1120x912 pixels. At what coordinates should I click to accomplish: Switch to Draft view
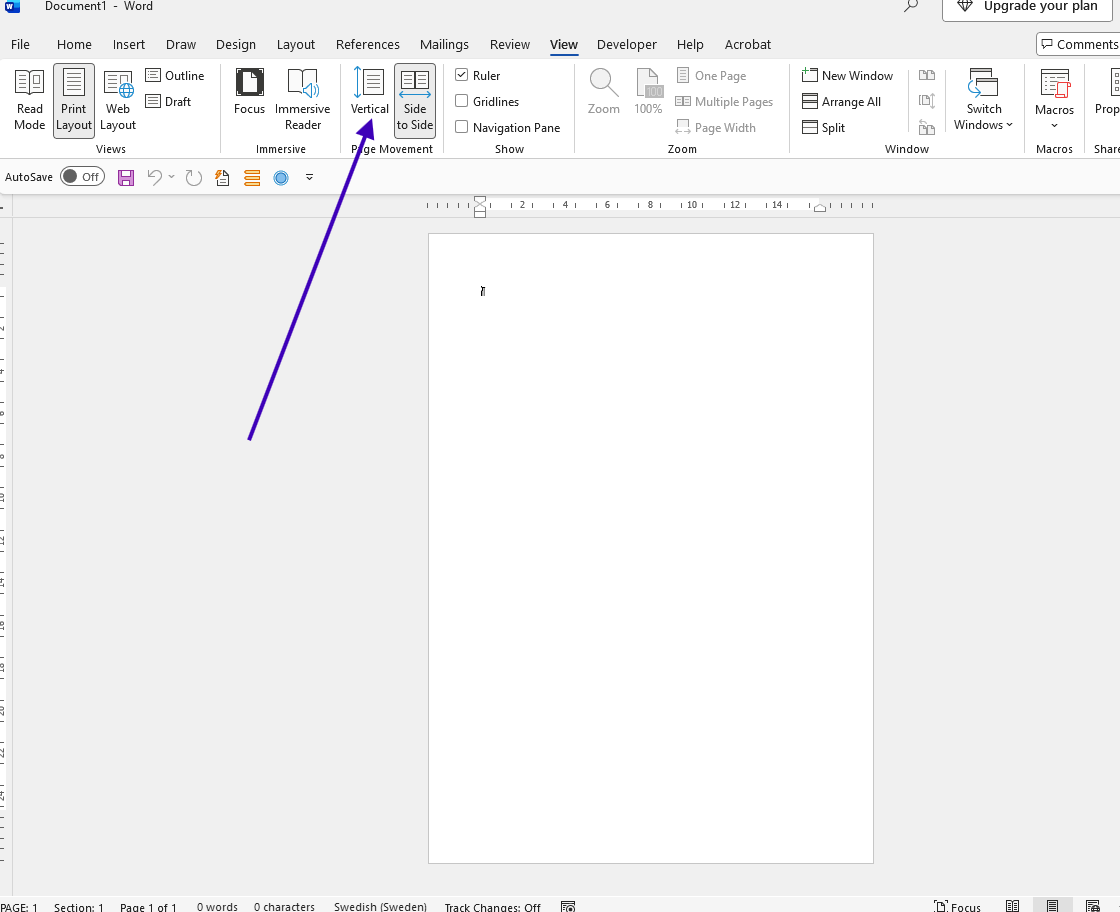pyautogui.click(x=169, y=101)
